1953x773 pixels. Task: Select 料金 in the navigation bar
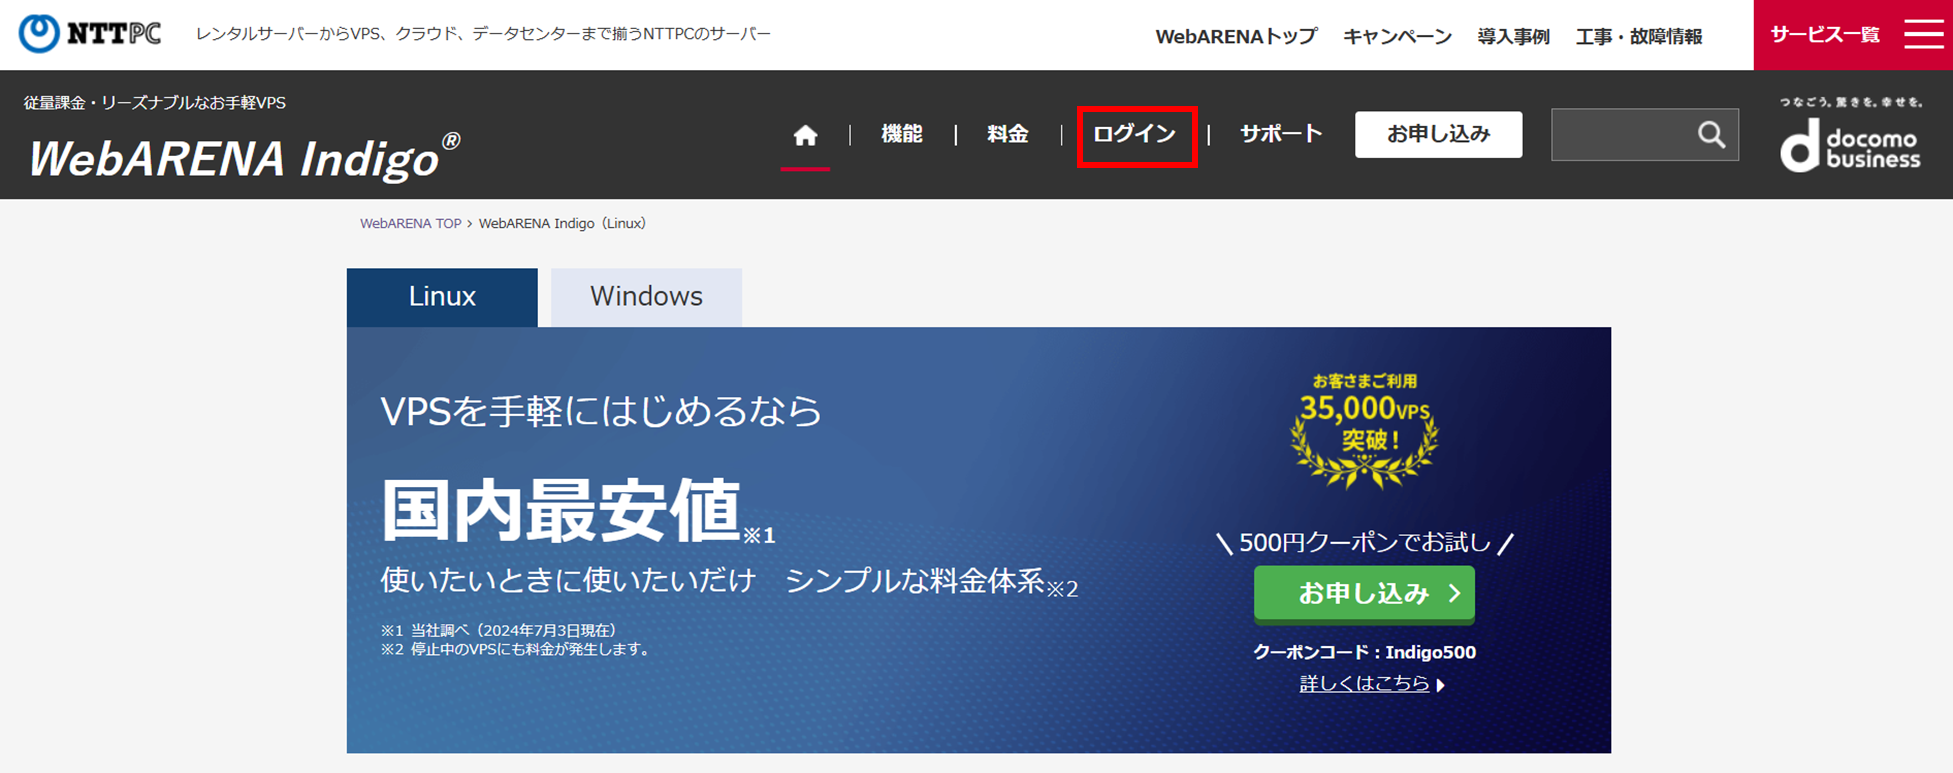[1007, 134]
